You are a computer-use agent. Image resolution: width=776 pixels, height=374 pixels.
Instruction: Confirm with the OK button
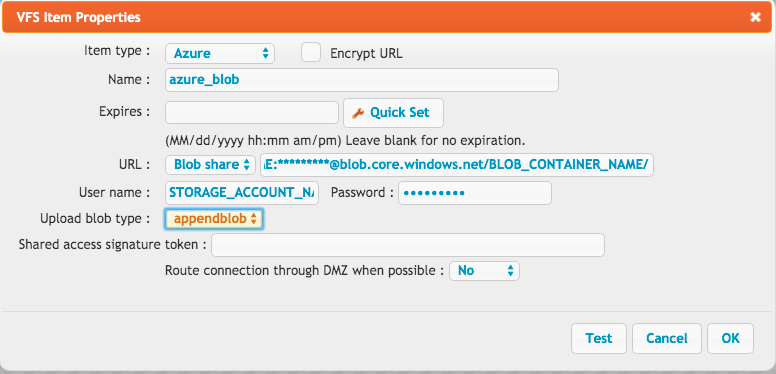pos(730,338)
